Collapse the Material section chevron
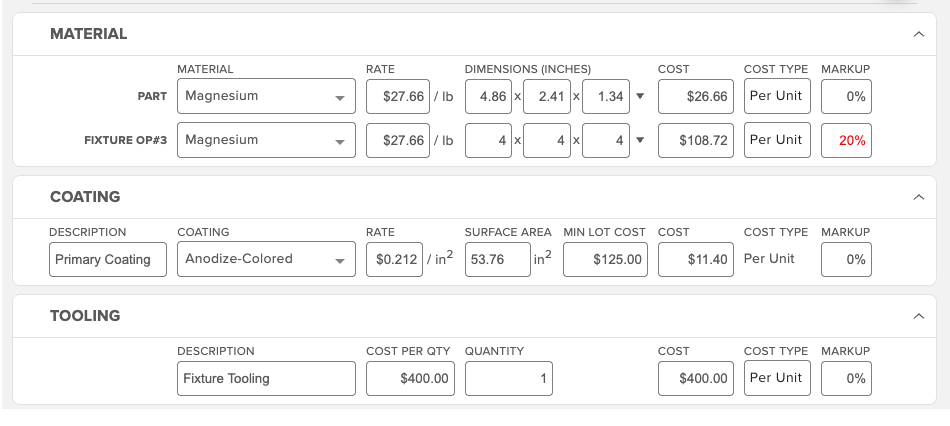This screenshot has height=426, width=950. tap(918, 34)
